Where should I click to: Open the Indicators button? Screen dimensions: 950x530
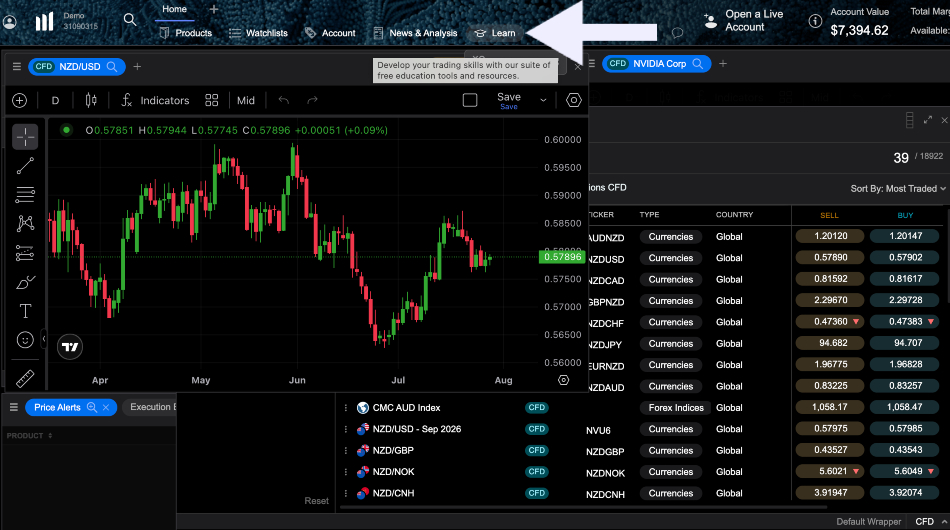click(155, 101)
